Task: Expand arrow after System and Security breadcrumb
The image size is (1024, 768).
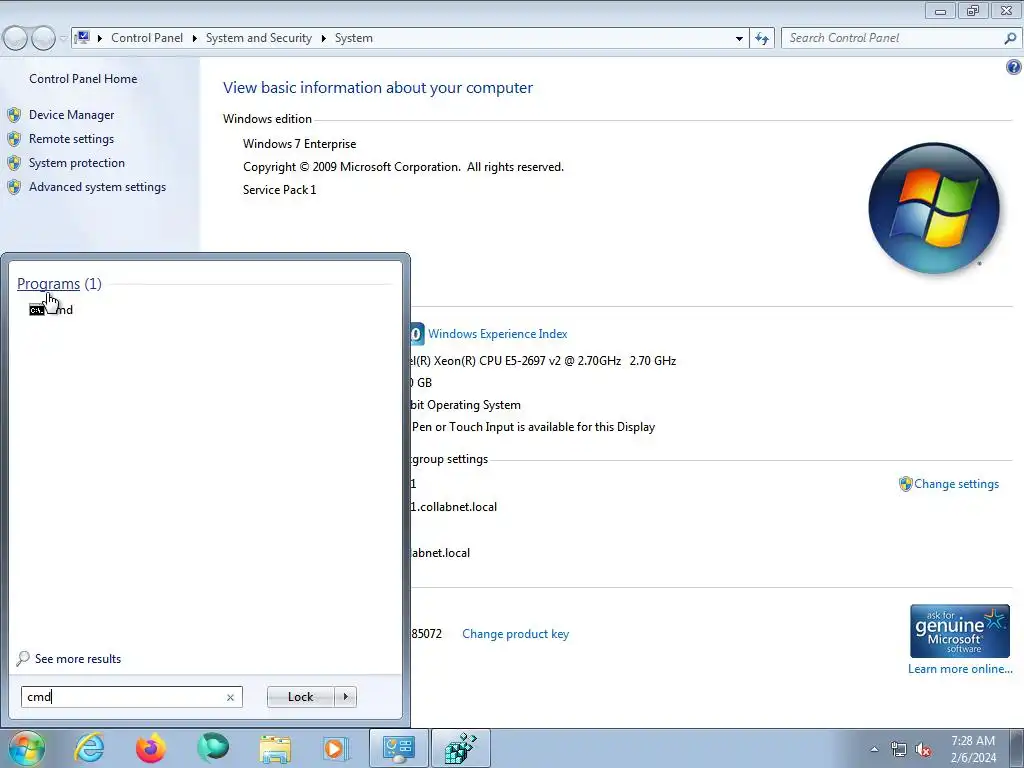Action: coord(323,39)
